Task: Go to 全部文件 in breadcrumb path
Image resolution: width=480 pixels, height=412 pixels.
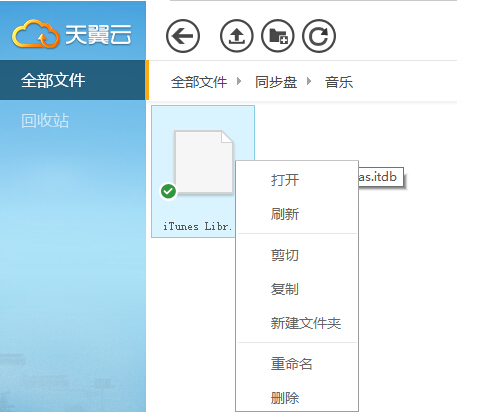Action: 199,82
